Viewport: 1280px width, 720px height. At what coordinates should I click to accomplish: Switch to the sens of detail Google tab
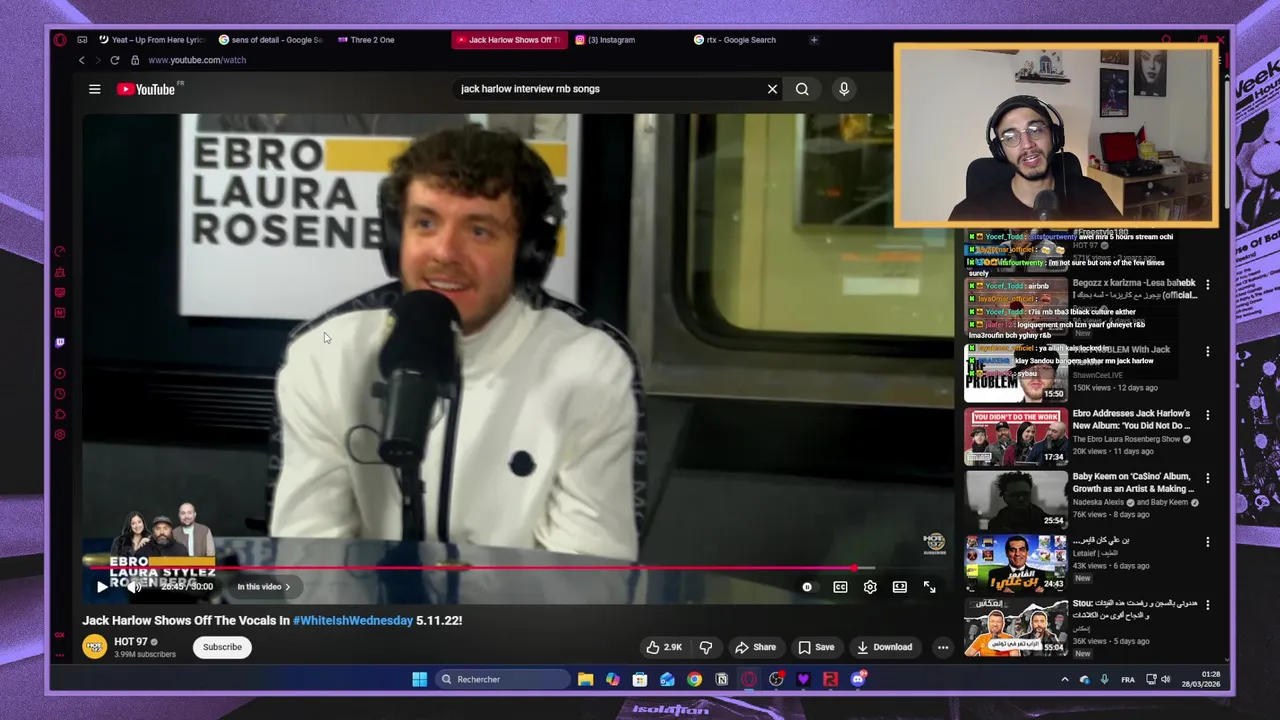point(271,40)
